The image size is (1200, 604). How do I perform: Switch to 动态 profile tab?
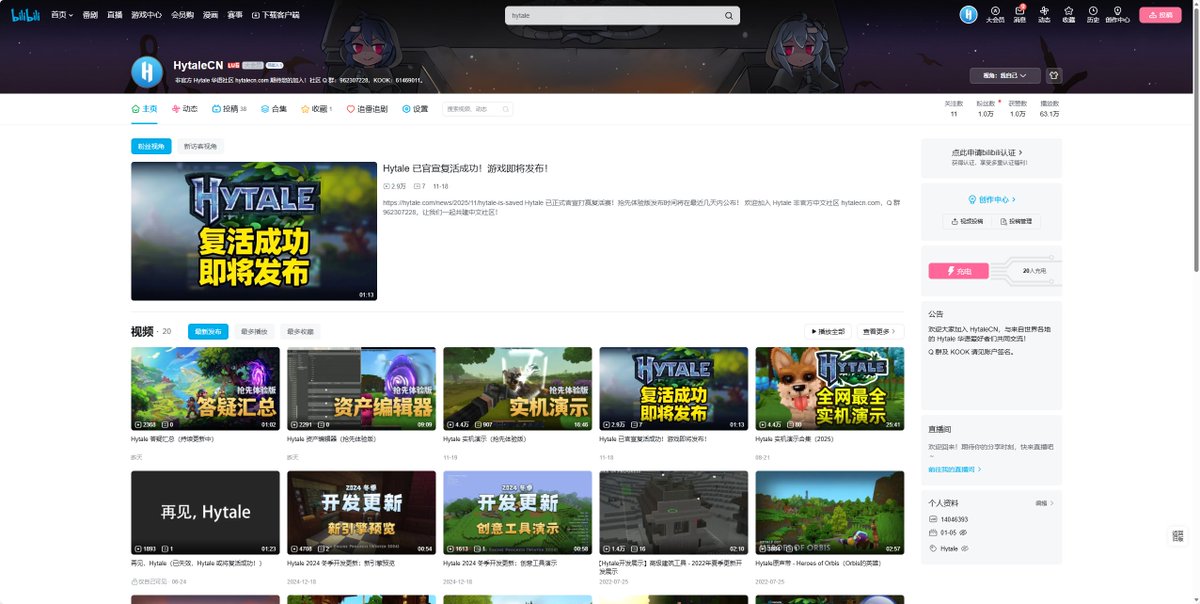(x=185, y=109)
